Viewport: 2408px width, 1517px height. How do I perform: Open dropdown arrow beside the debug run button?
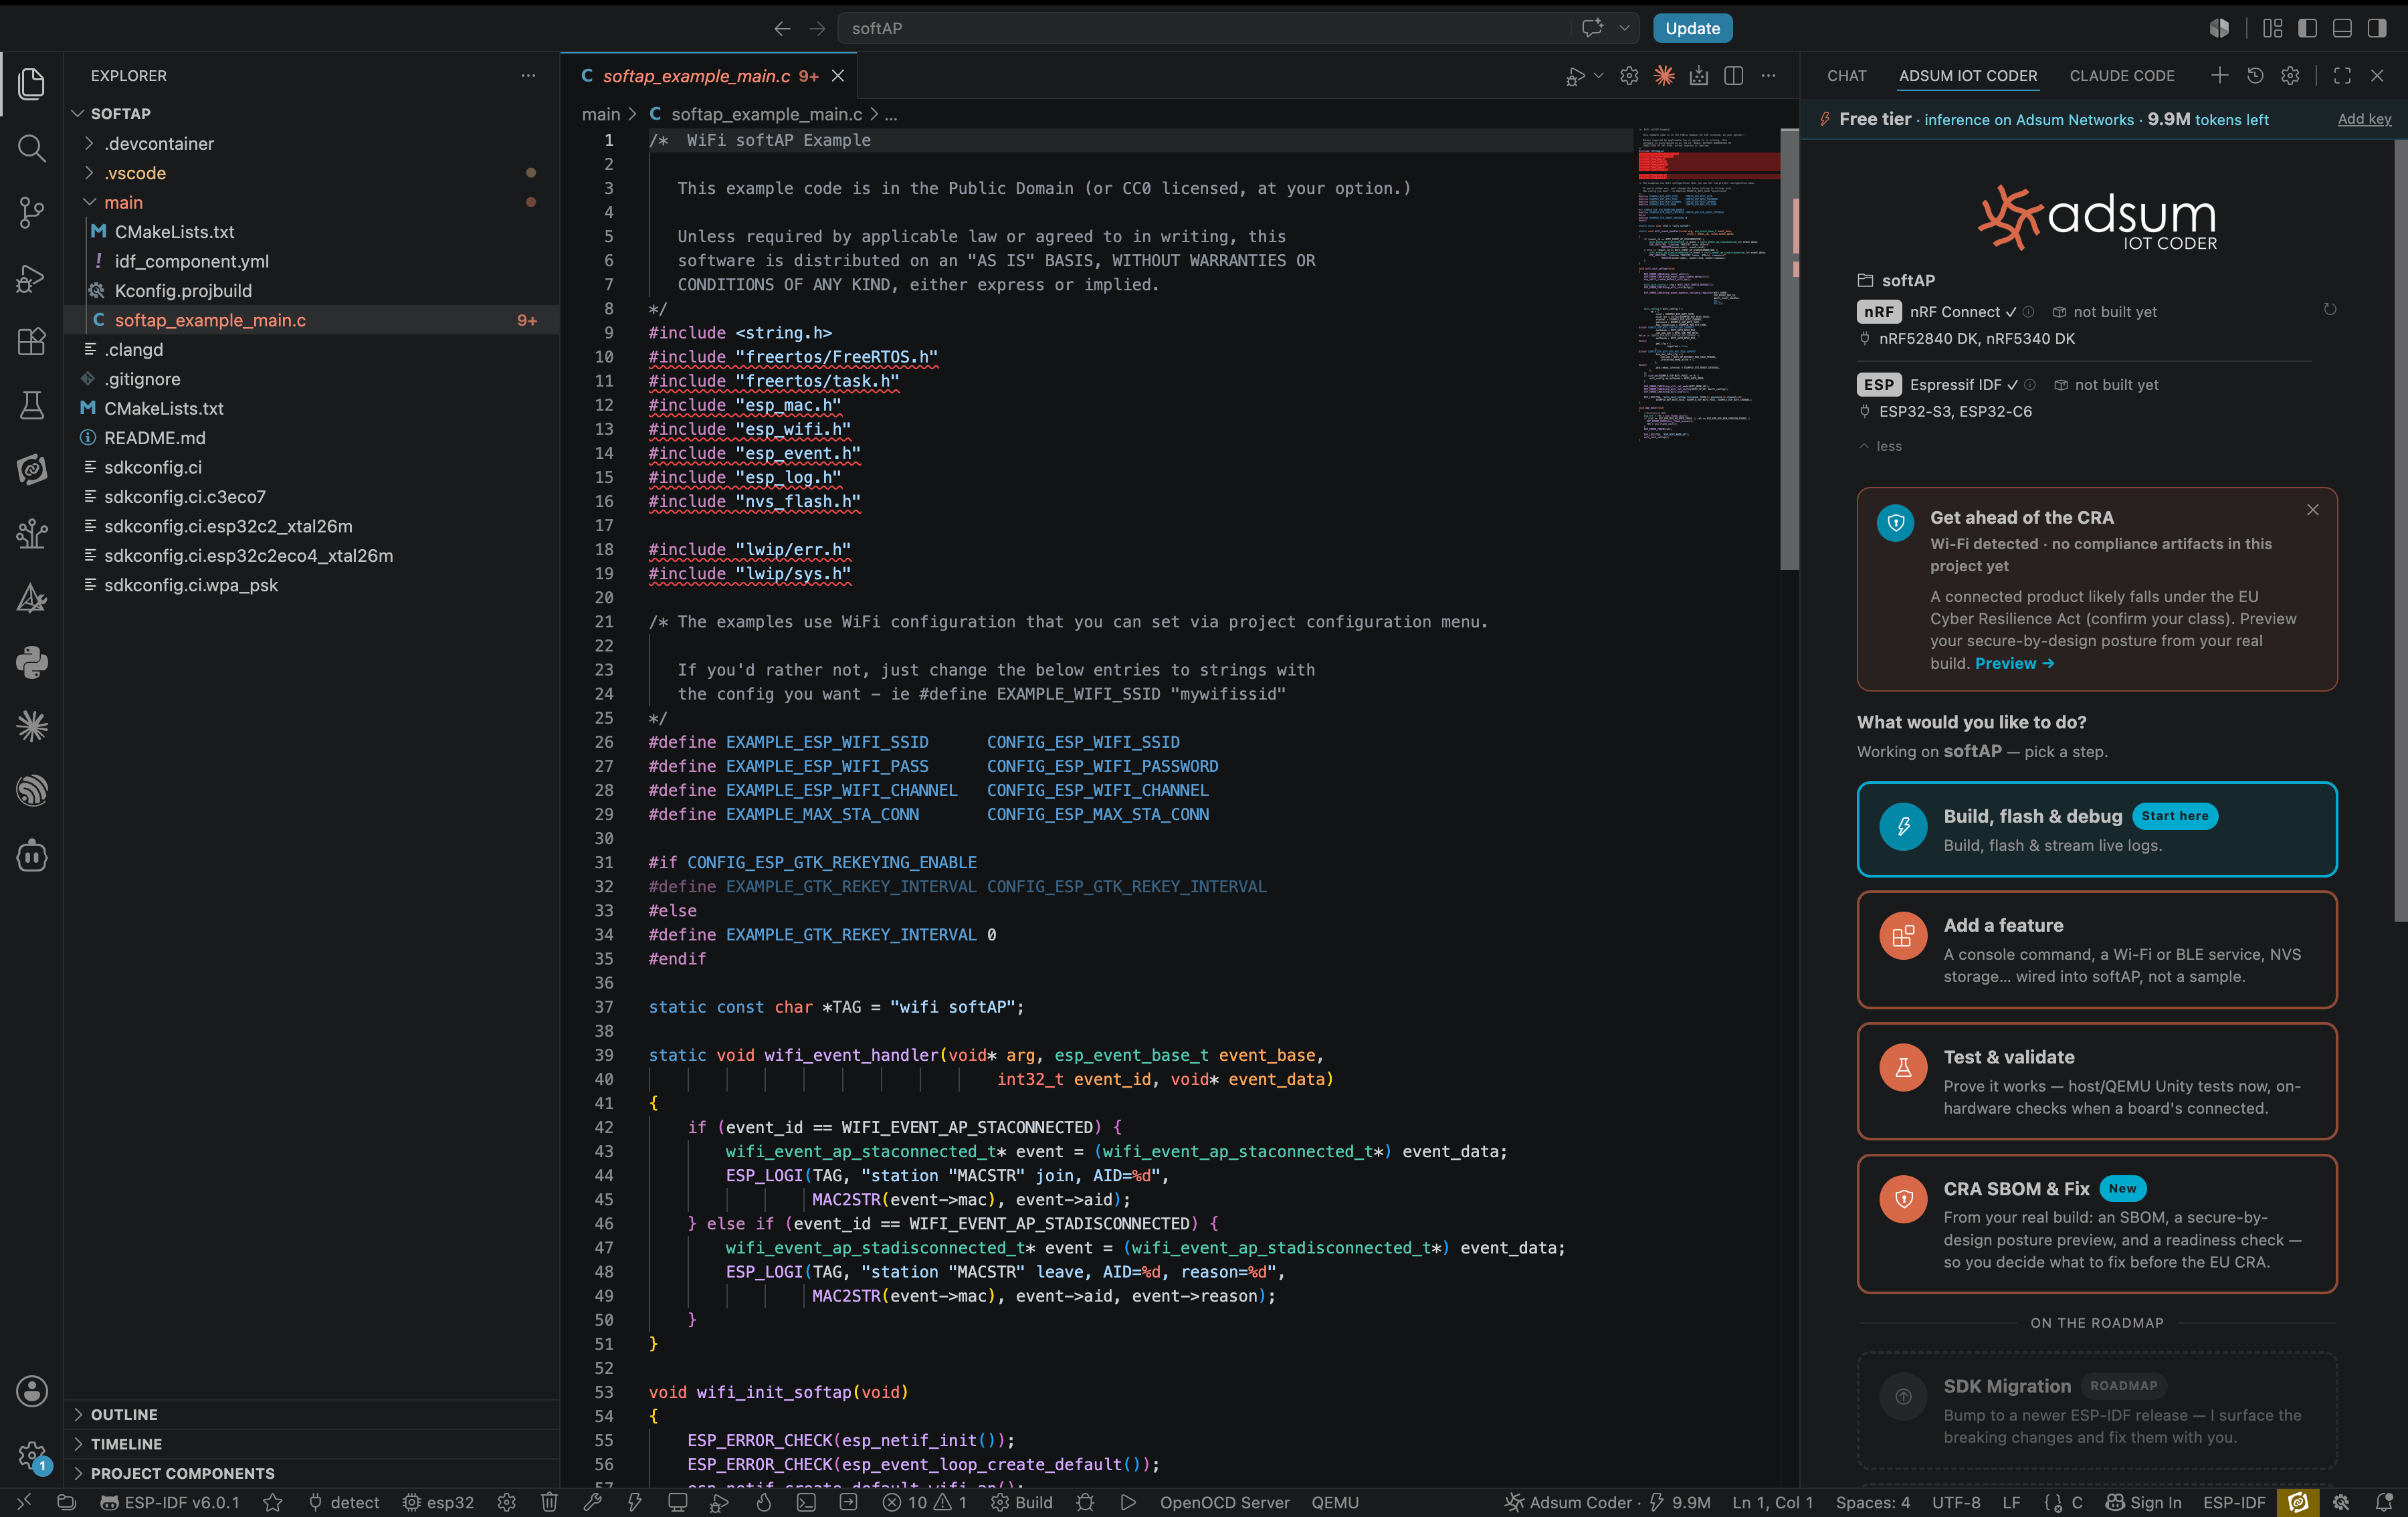pyautogui.click(x=1598, y=76)
